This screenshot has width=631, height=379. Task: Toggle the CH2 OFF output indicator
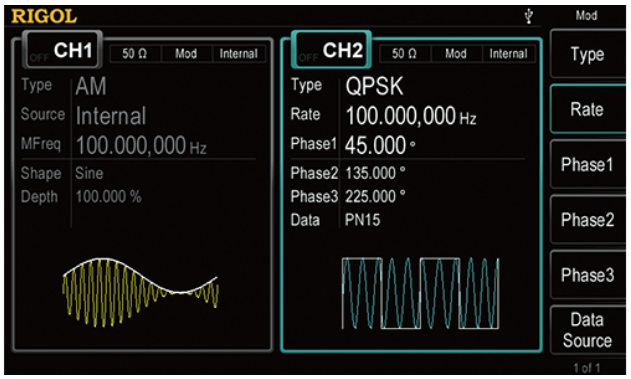click(308, 58)
